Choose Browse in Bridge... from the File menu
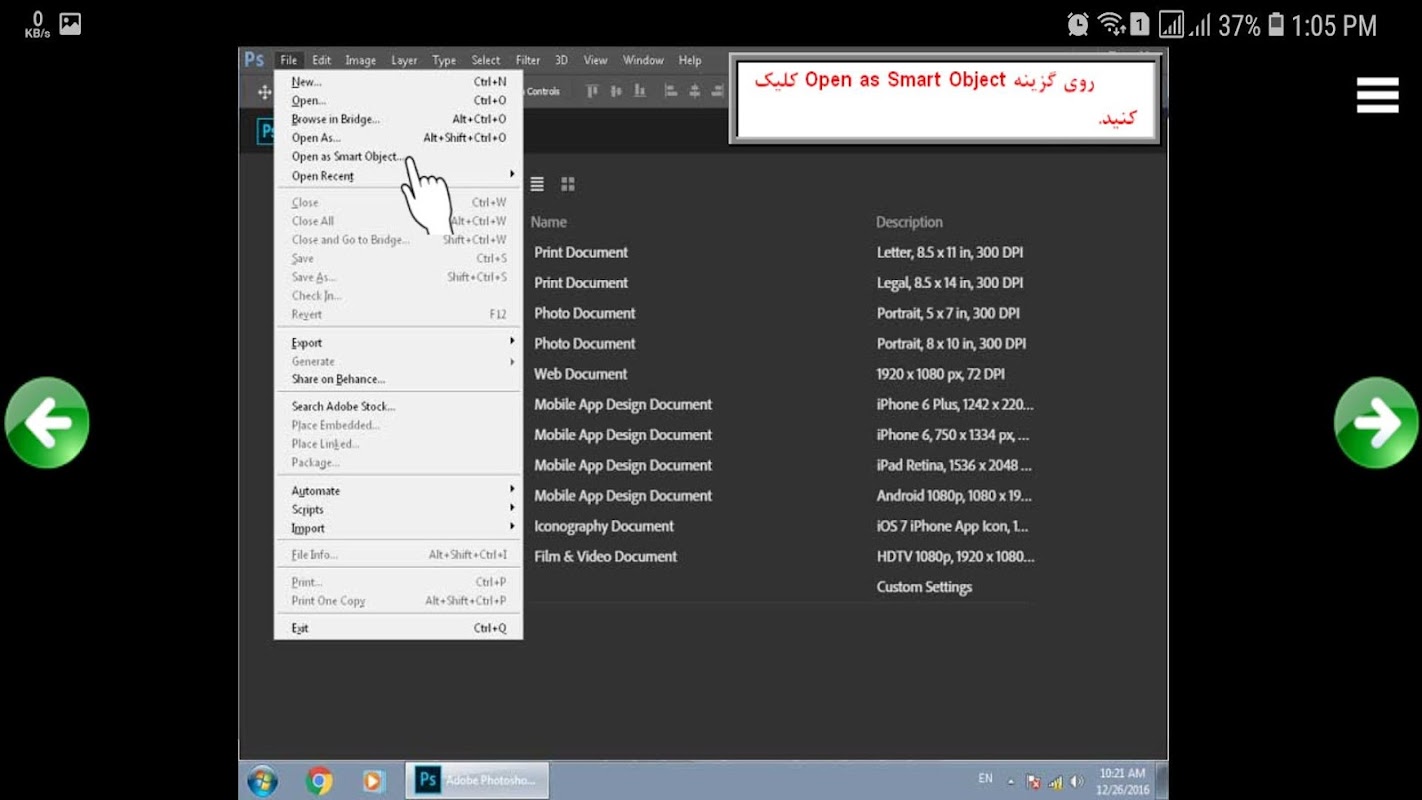This screenshot has height=800, width=1422. 398,119
